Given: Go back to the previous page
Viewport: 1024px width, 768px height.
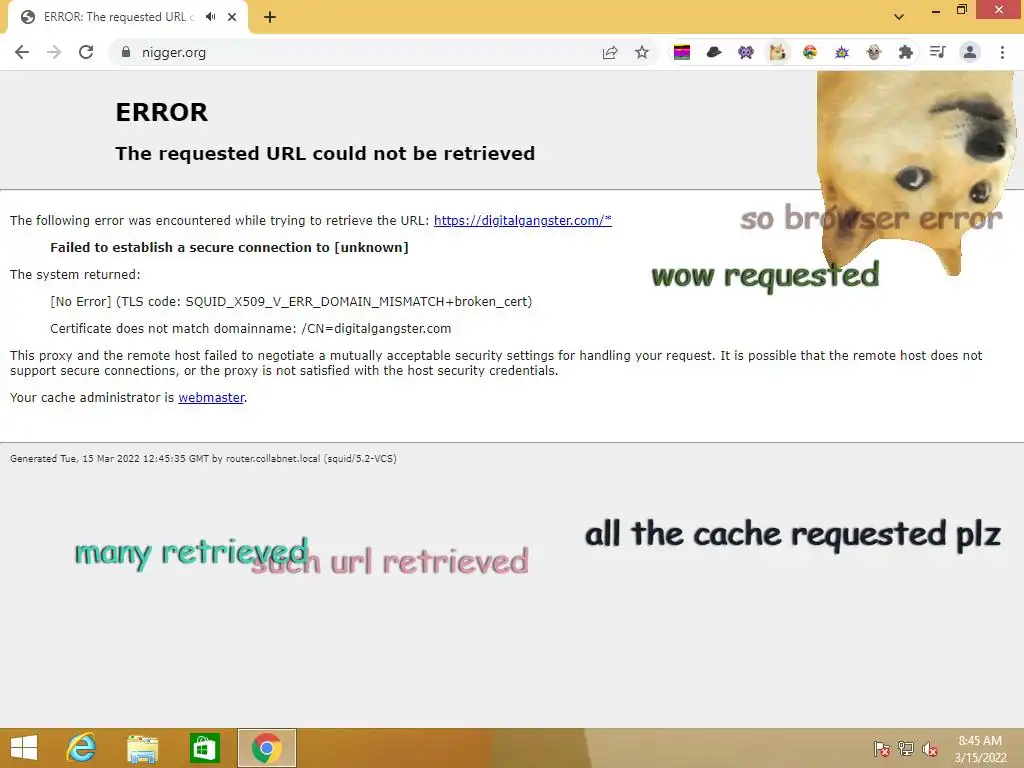Looking at the screenshot, I should tap(22, 52).
